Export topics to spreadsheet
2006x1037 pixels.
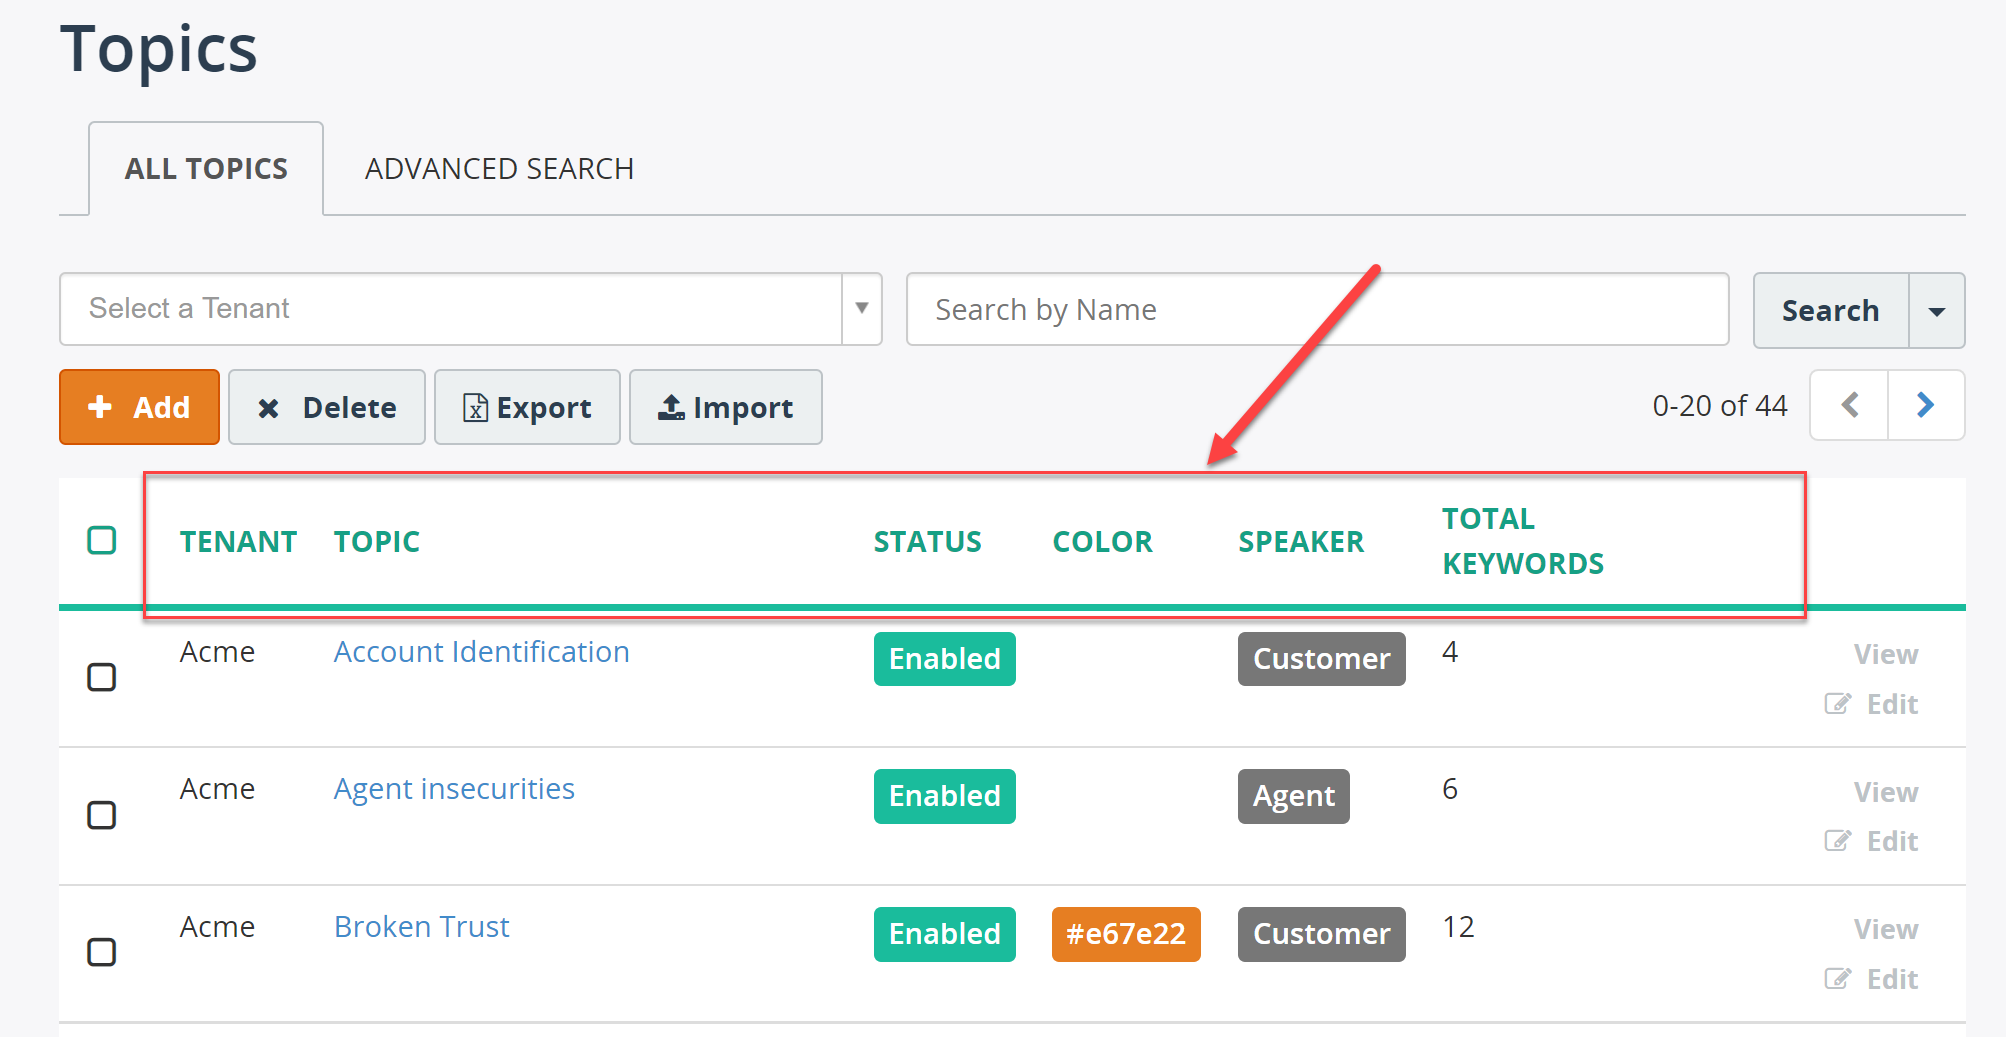point(527,407)
